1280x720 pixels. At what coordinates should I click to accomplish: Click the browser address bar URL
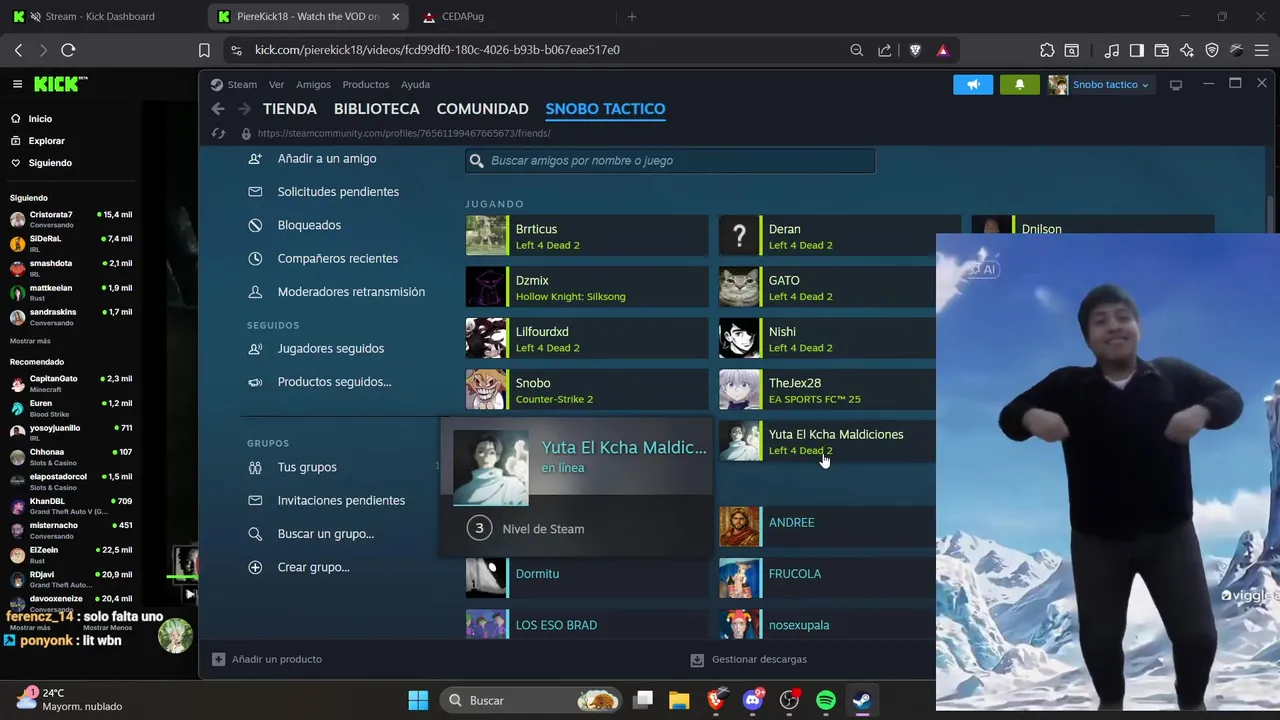click(x=437, y=50)
